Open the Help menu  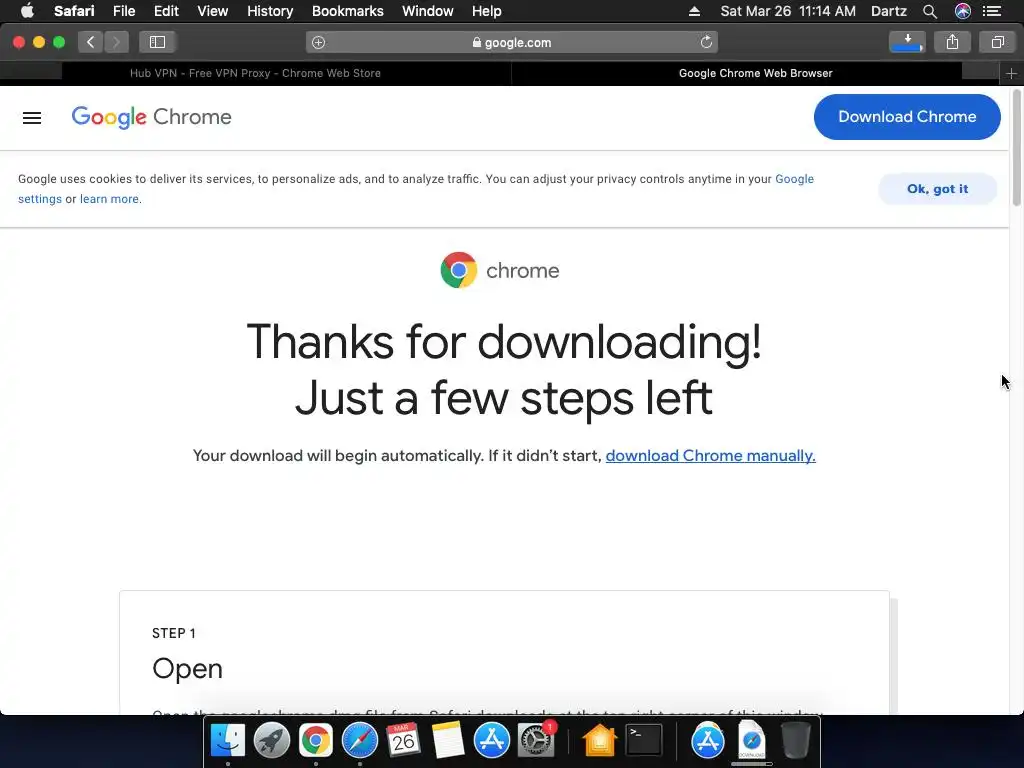coord(487,11)
